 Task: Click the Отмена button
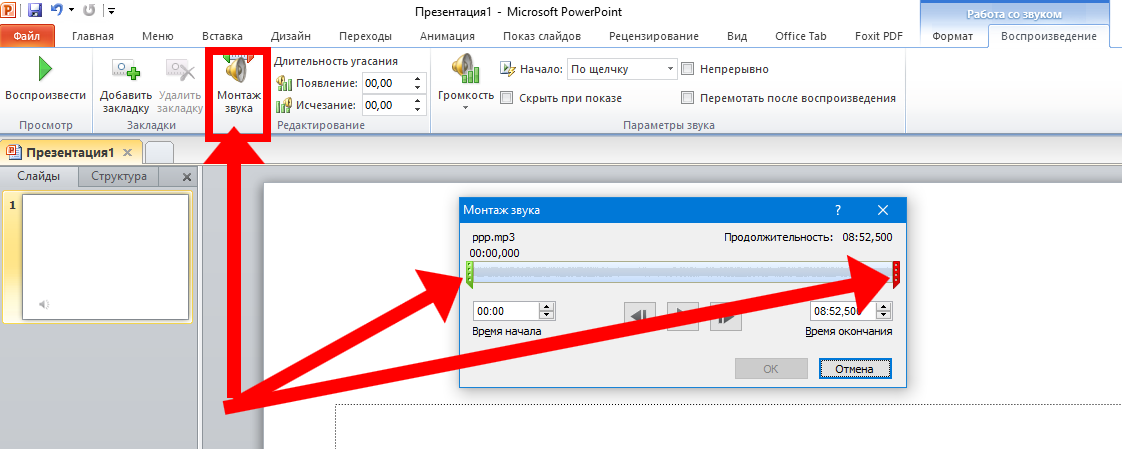tap(855, 369)
